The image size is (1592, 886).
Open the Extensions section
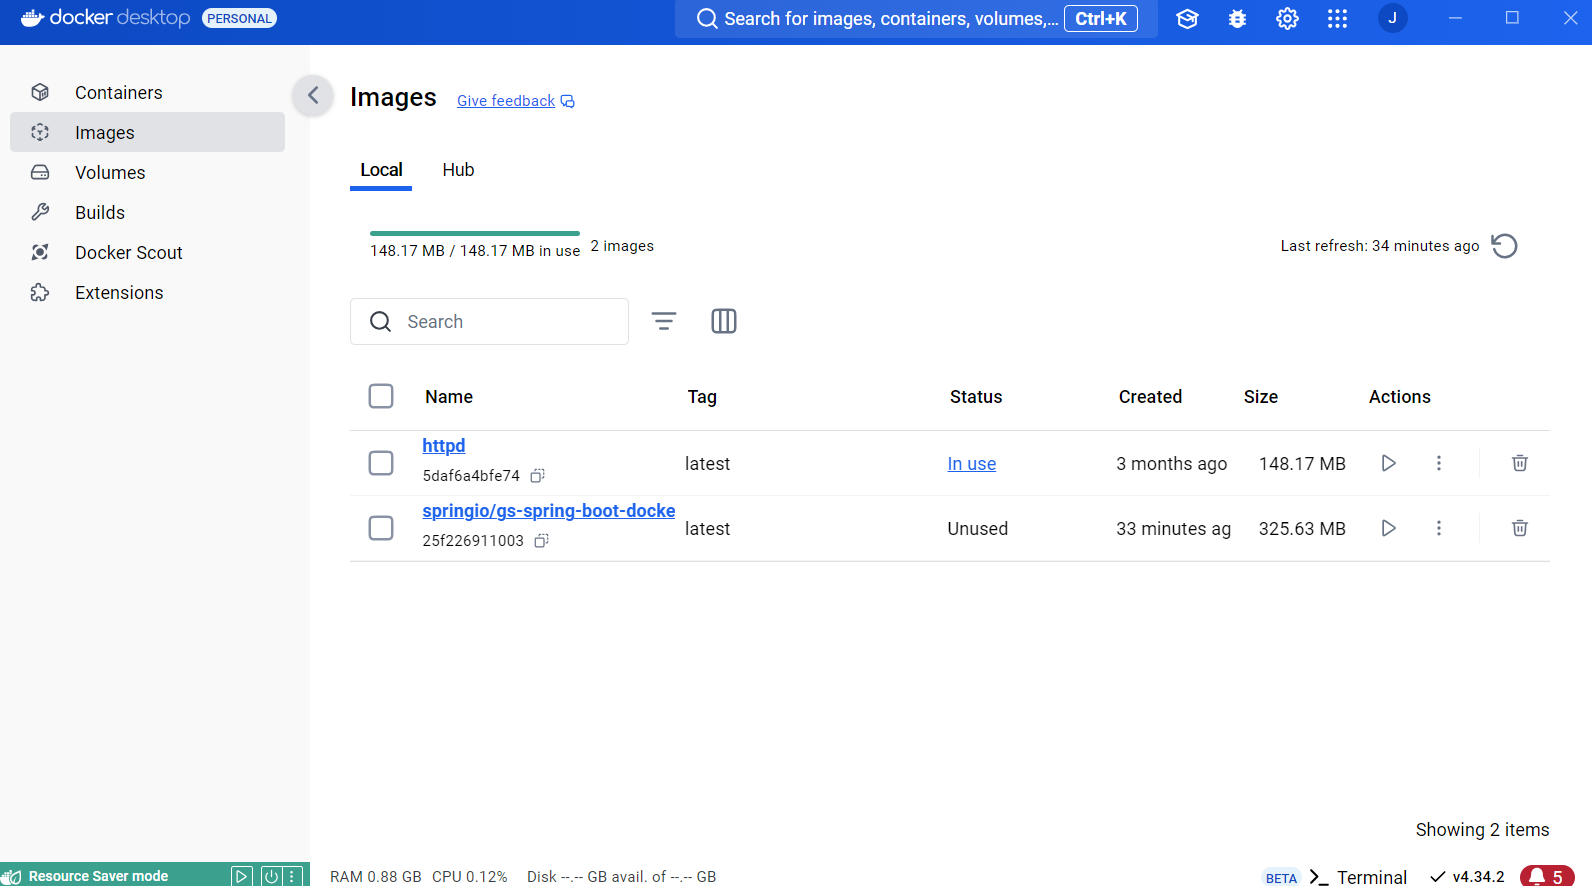tap(147, 292)
